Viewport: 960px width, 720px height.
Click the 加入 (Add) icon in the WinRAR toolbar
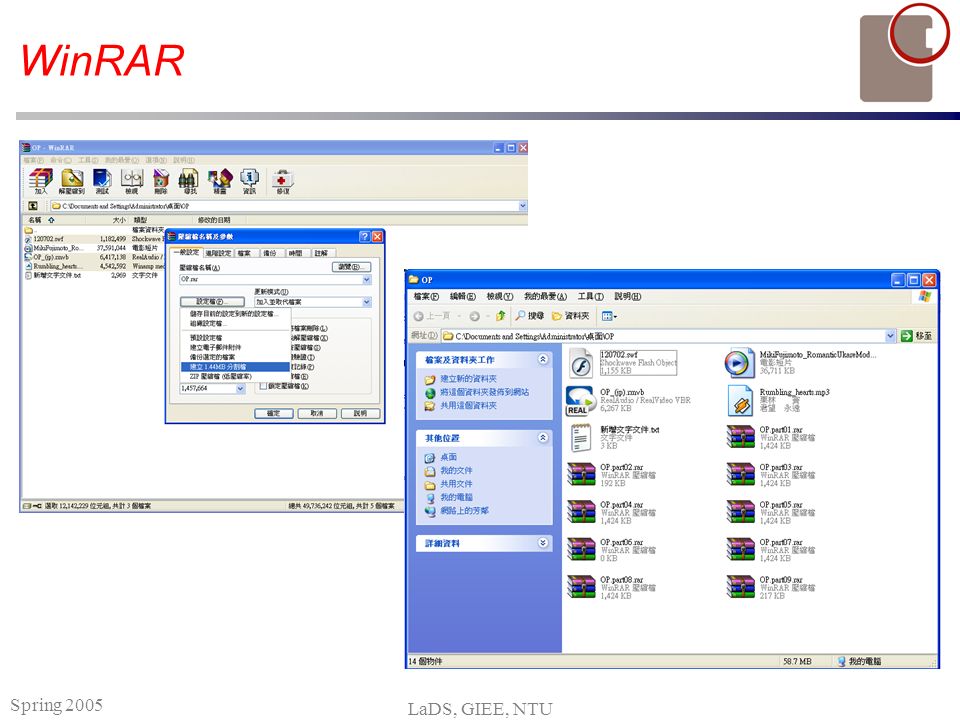(x=40, y=181)
